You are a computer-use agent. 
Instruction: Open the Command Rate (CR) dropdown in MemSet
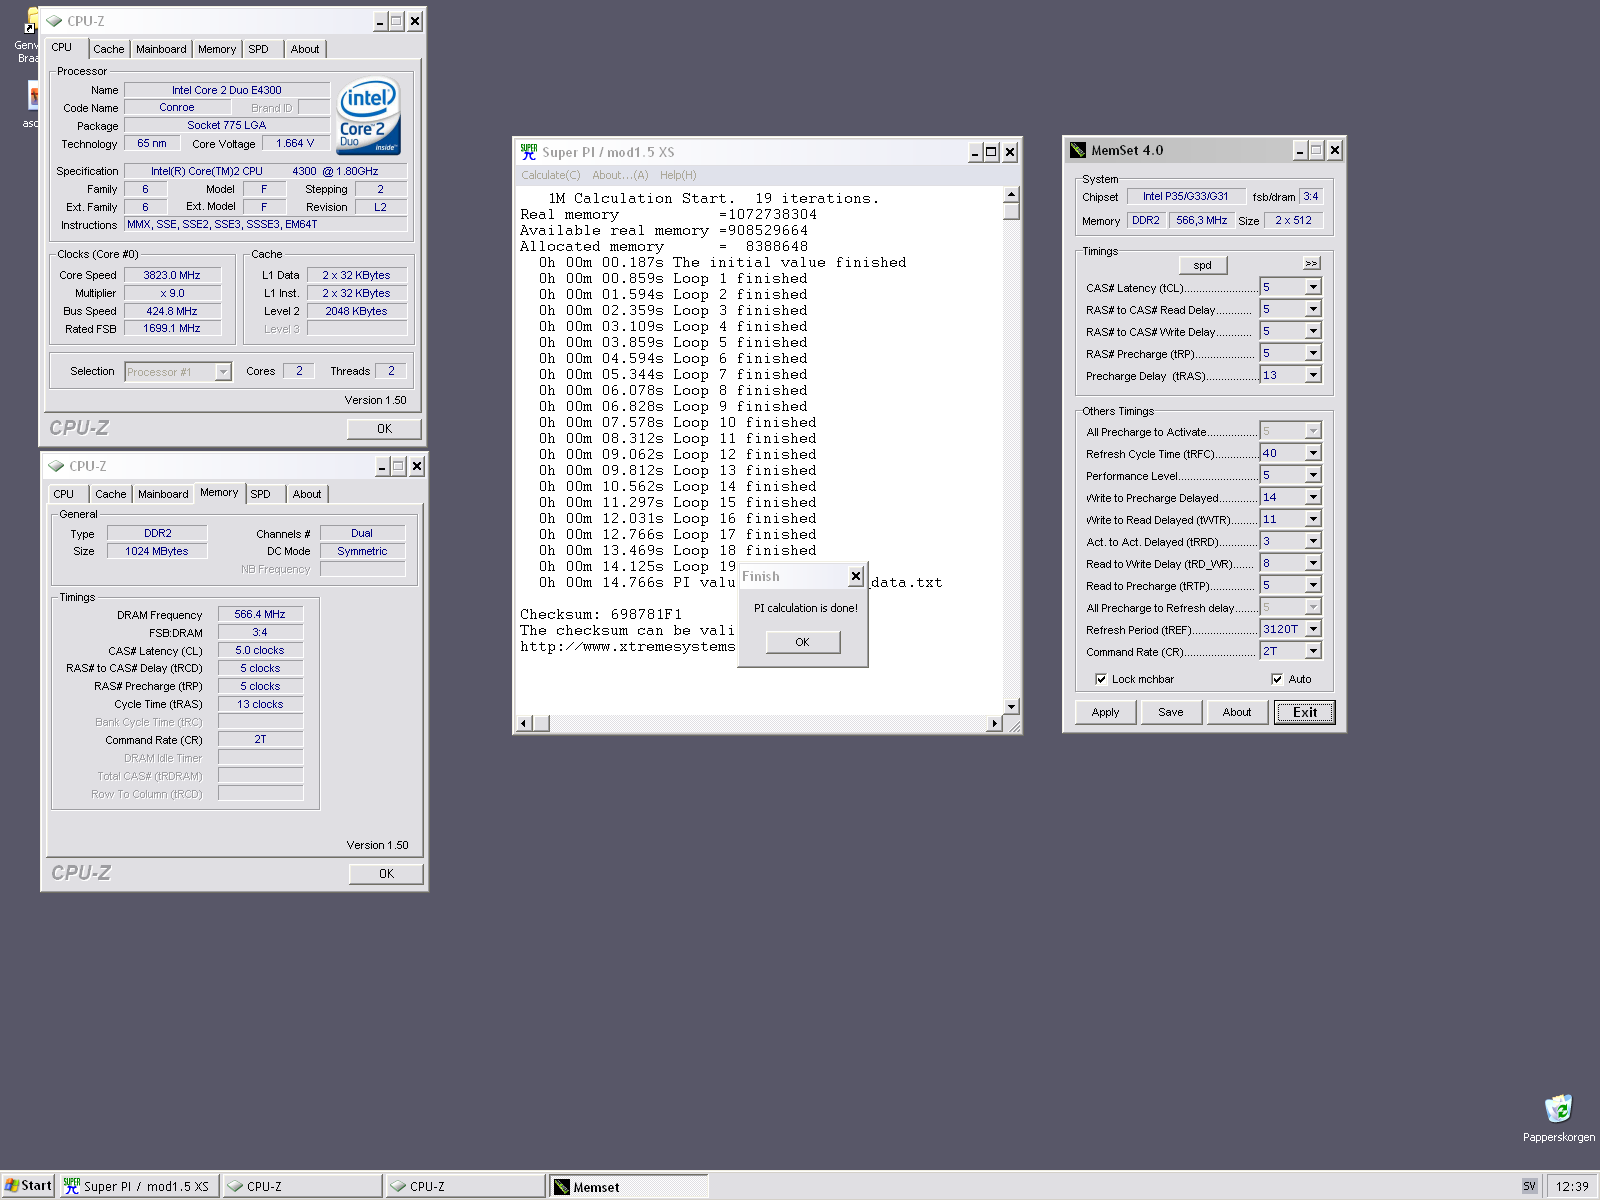coord(1313,651)
